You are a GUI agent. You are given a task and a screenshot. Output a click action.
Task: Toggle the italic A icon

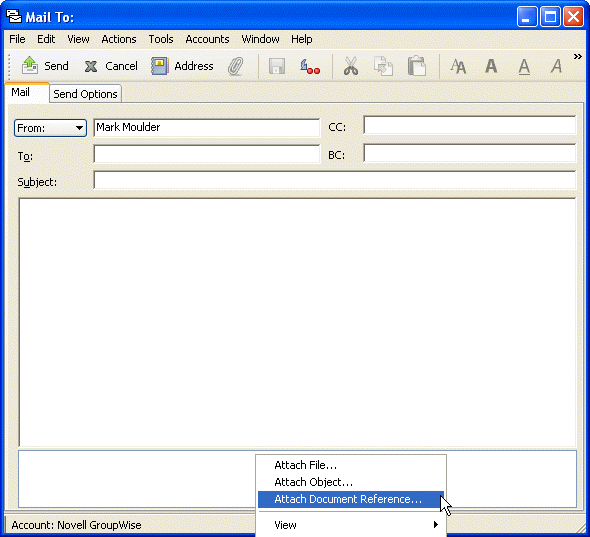click(557, 66)
